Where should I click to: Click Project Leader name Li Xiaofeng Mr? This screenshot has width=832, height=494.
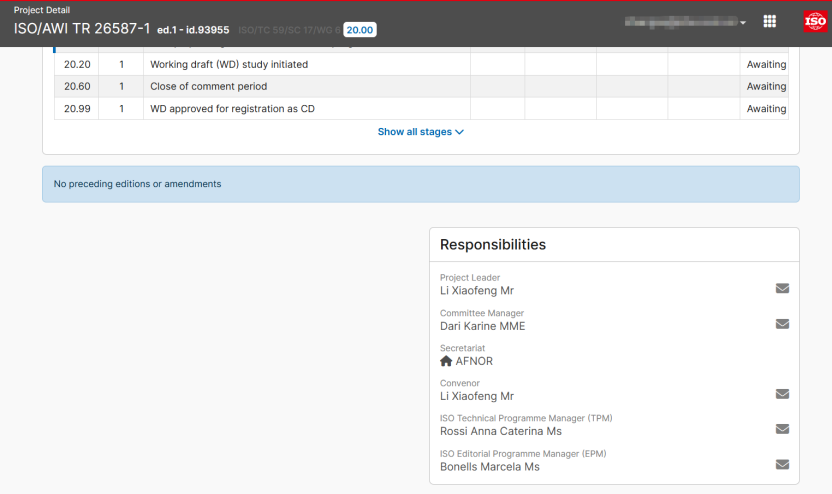pos(476,291)
